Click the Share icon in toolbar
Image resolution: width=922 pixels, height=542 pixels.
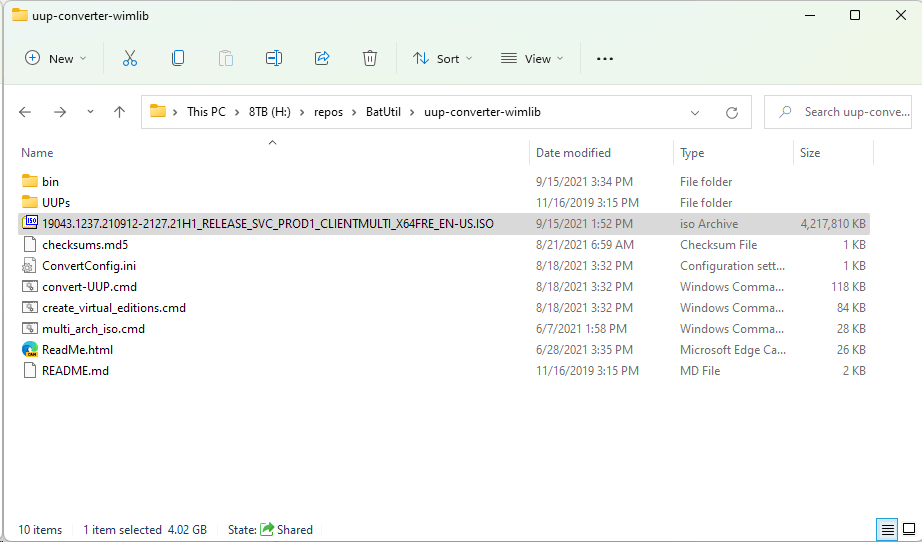[x=322, y=59]
